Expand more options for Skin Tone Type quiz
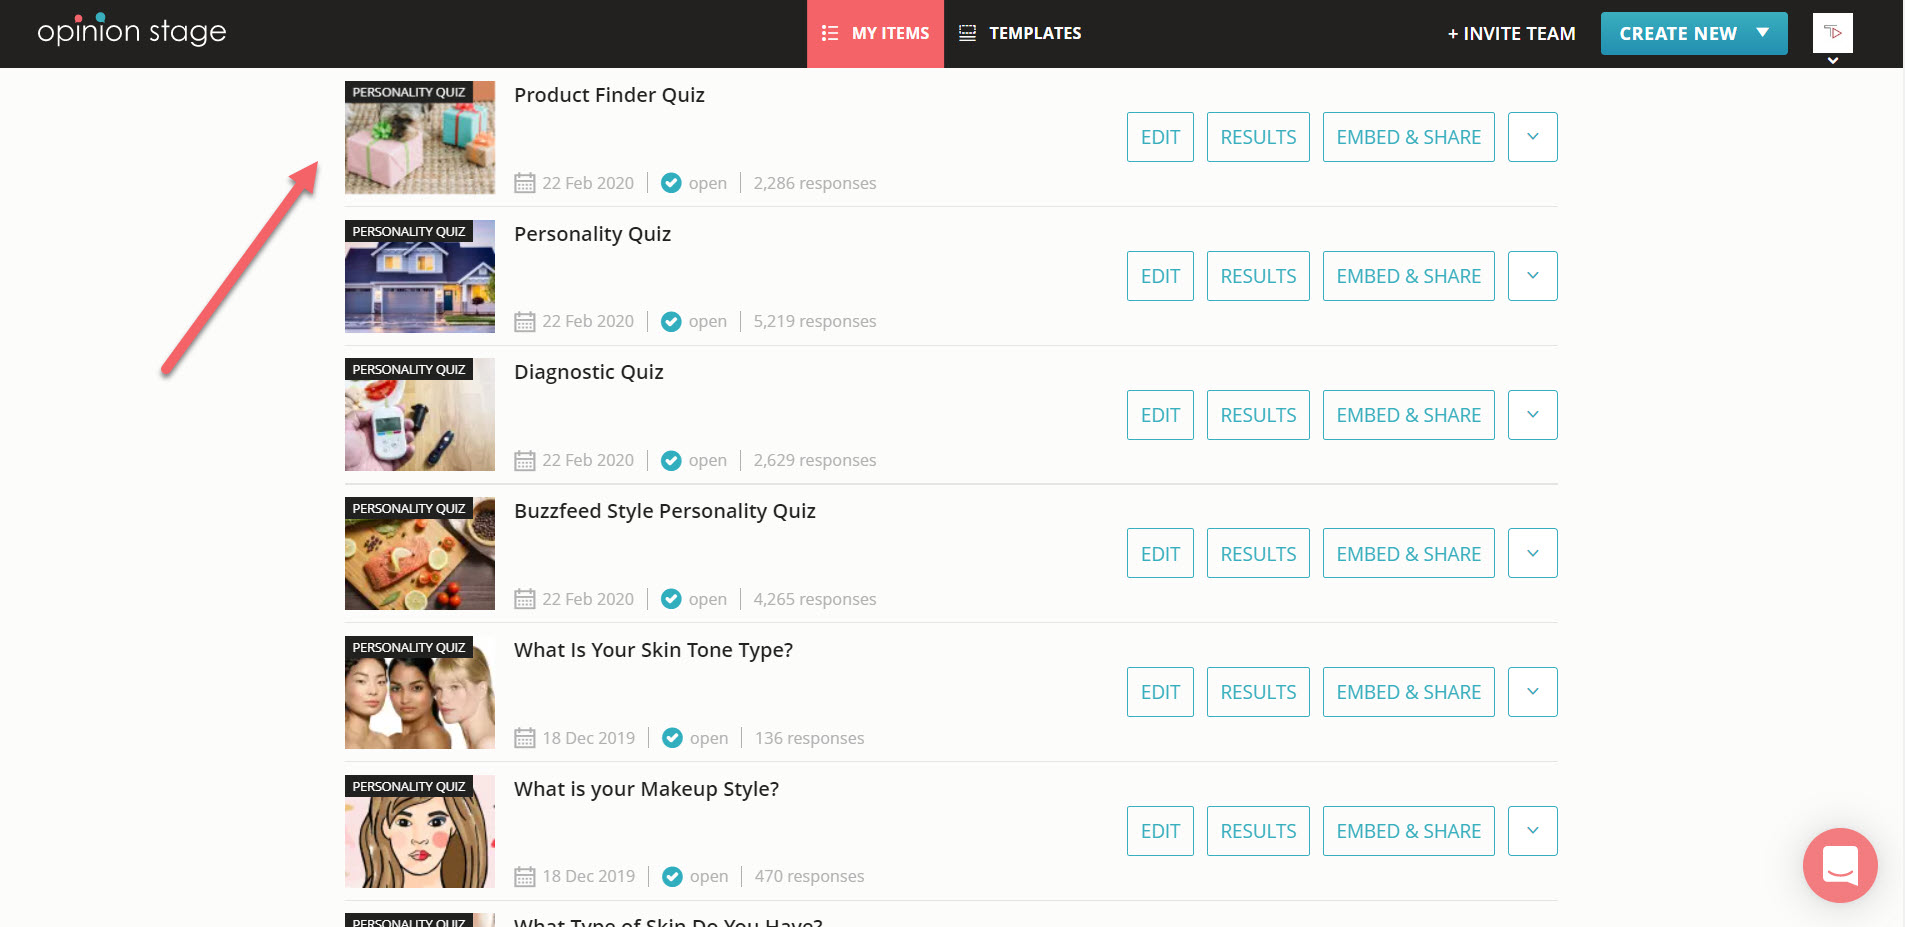Image resolution: width=1905 pixels, height=927 pixels. point(1533,692)
